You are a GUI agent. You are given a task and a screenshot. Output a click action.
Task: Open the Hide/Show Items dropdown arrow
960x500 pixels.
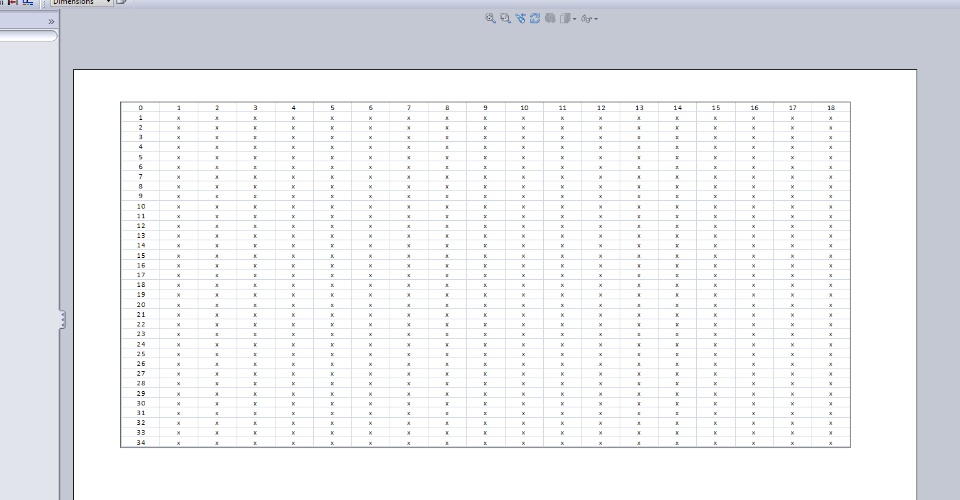pos(596,19)
